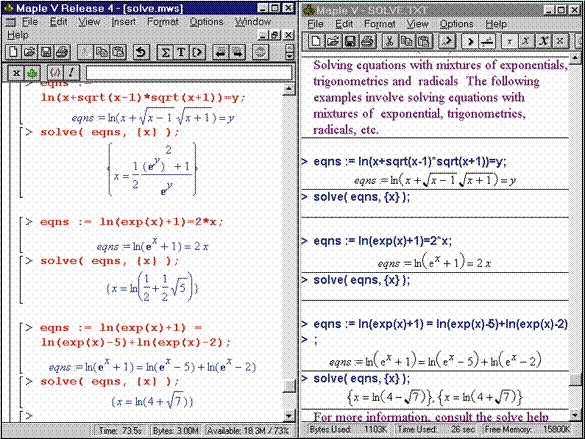This screenshot has width=585, height=439.
Task: Click the auto-correct syntax check button
Action: pyautogui.click(x=55, y=73)
